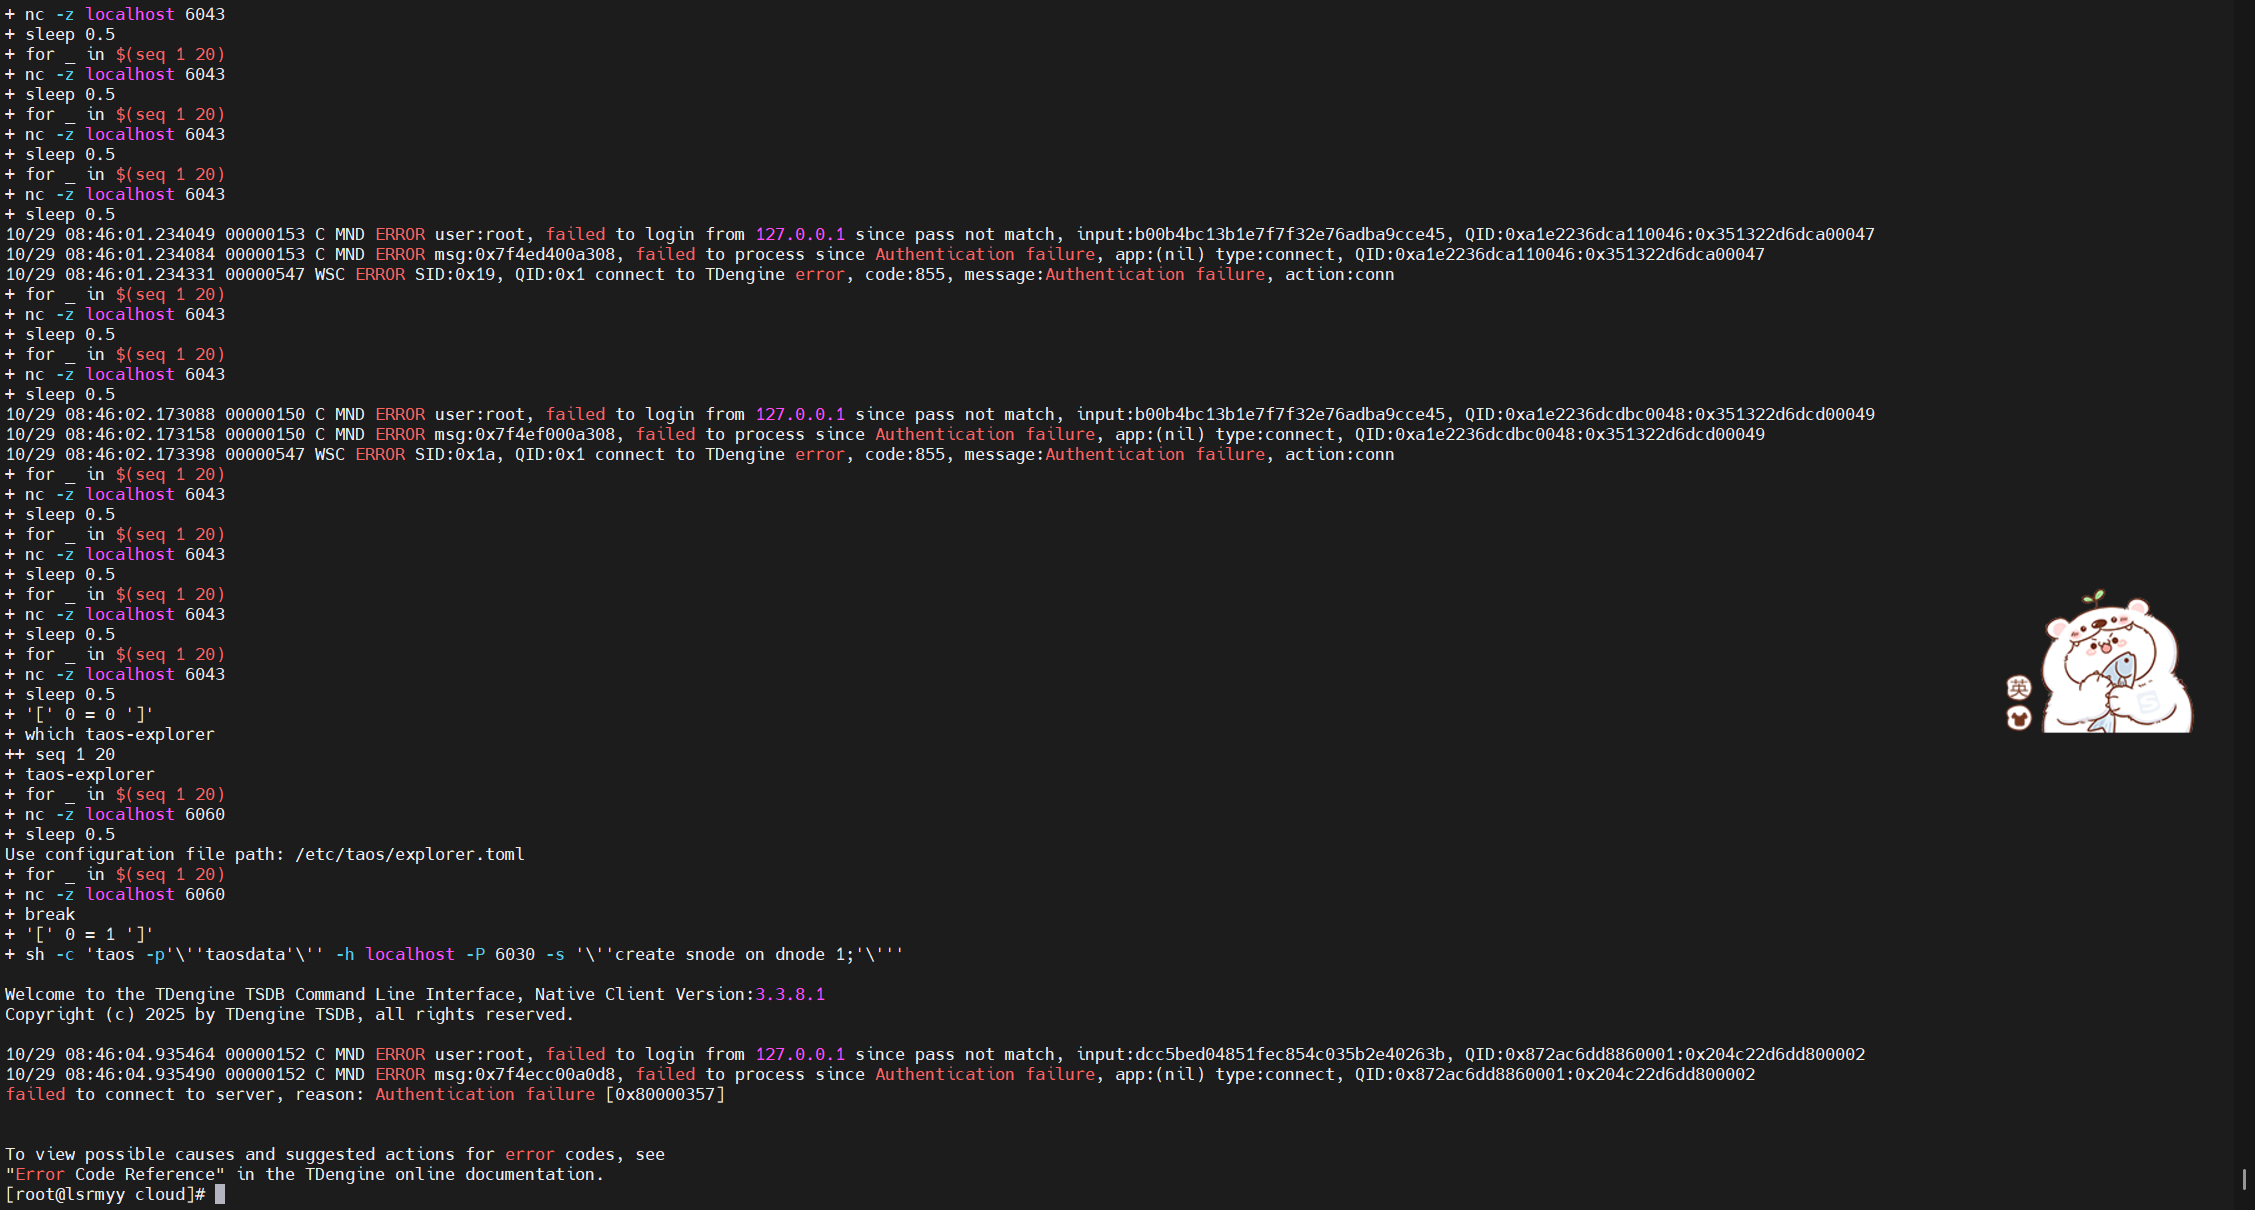Screen dimensions: 2255x1210
Task: Click the Copyright 2025 TDengine line
Action: click(x=289, y=1014)
